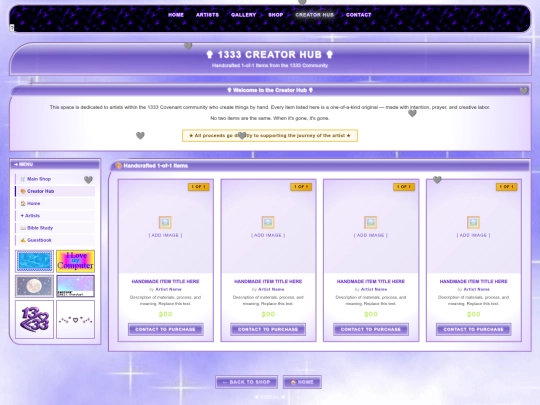Click first card's 1 OF 1 badge
Viewport: 540px width, 405px height.
point(199,187)
